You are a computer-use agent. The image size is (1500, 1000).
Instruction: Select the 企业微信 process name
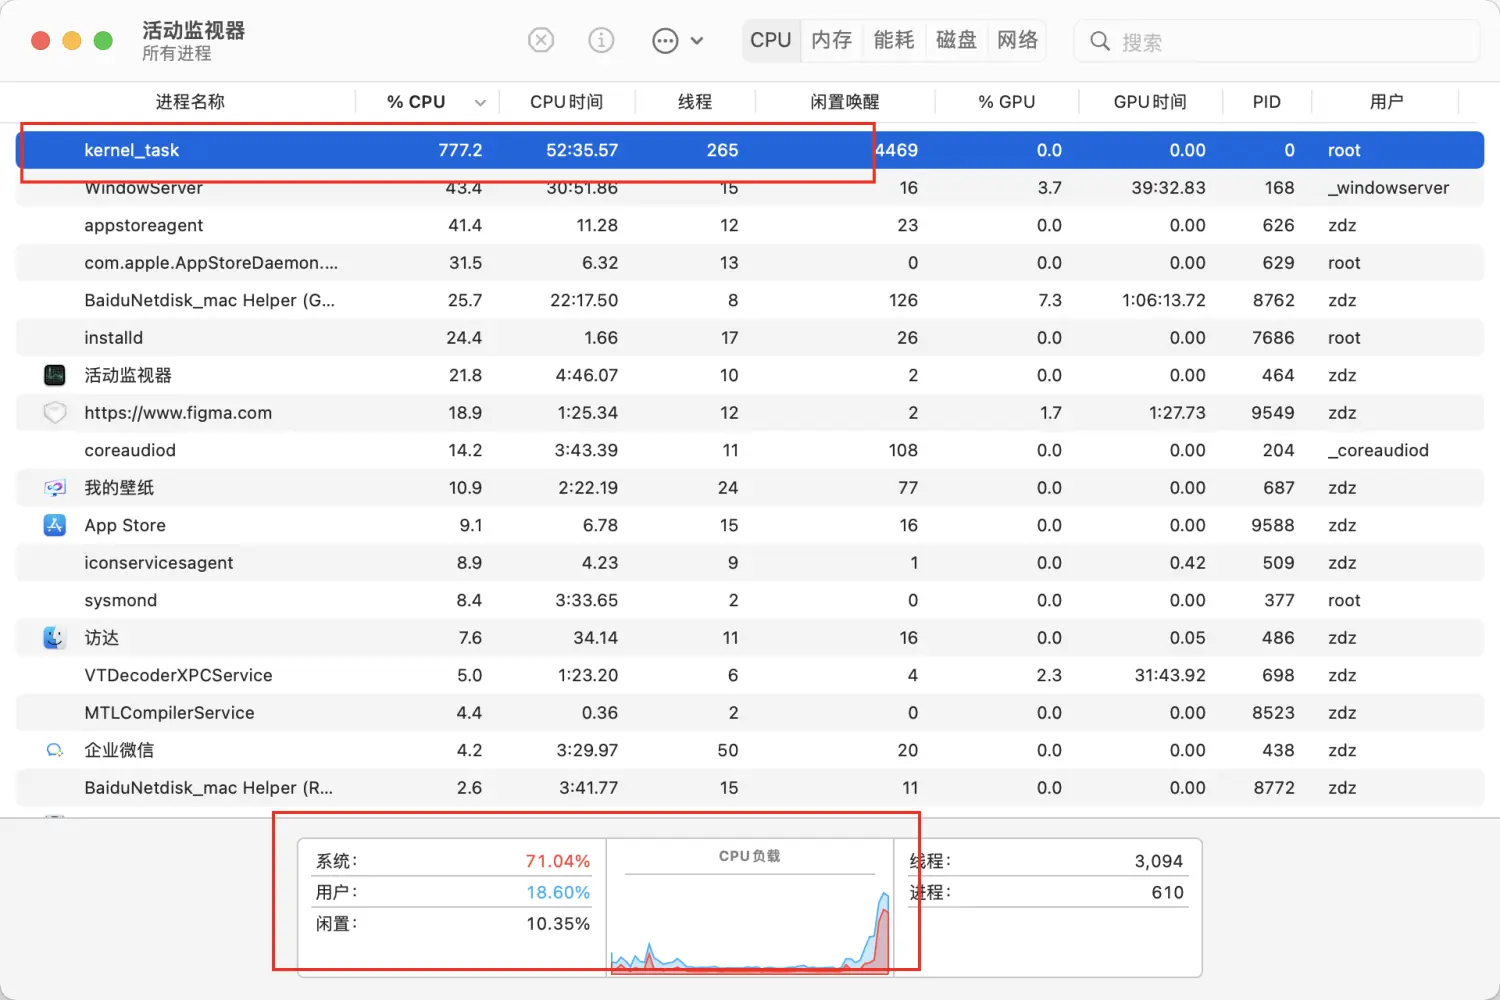[x=119, y=750]
